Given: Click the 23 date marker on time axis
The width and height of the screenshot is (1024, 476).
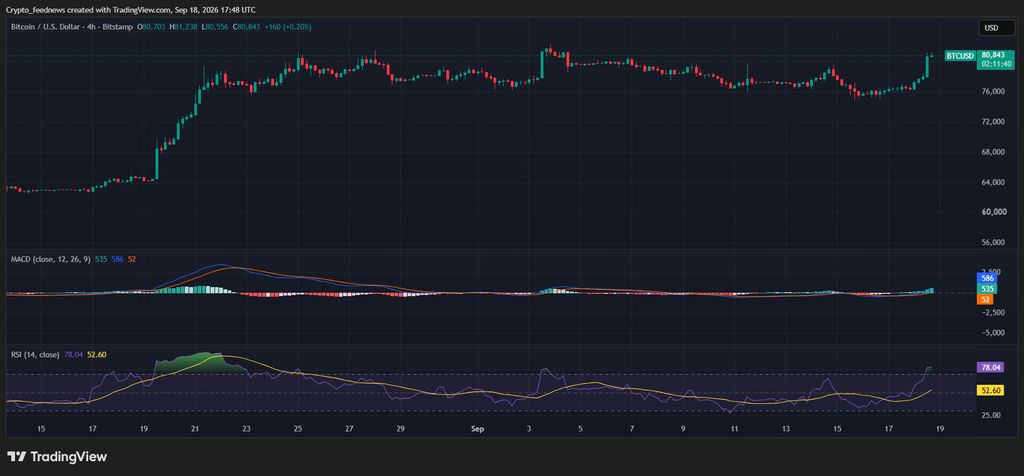Looking at the screenshot, I should 246,429.
